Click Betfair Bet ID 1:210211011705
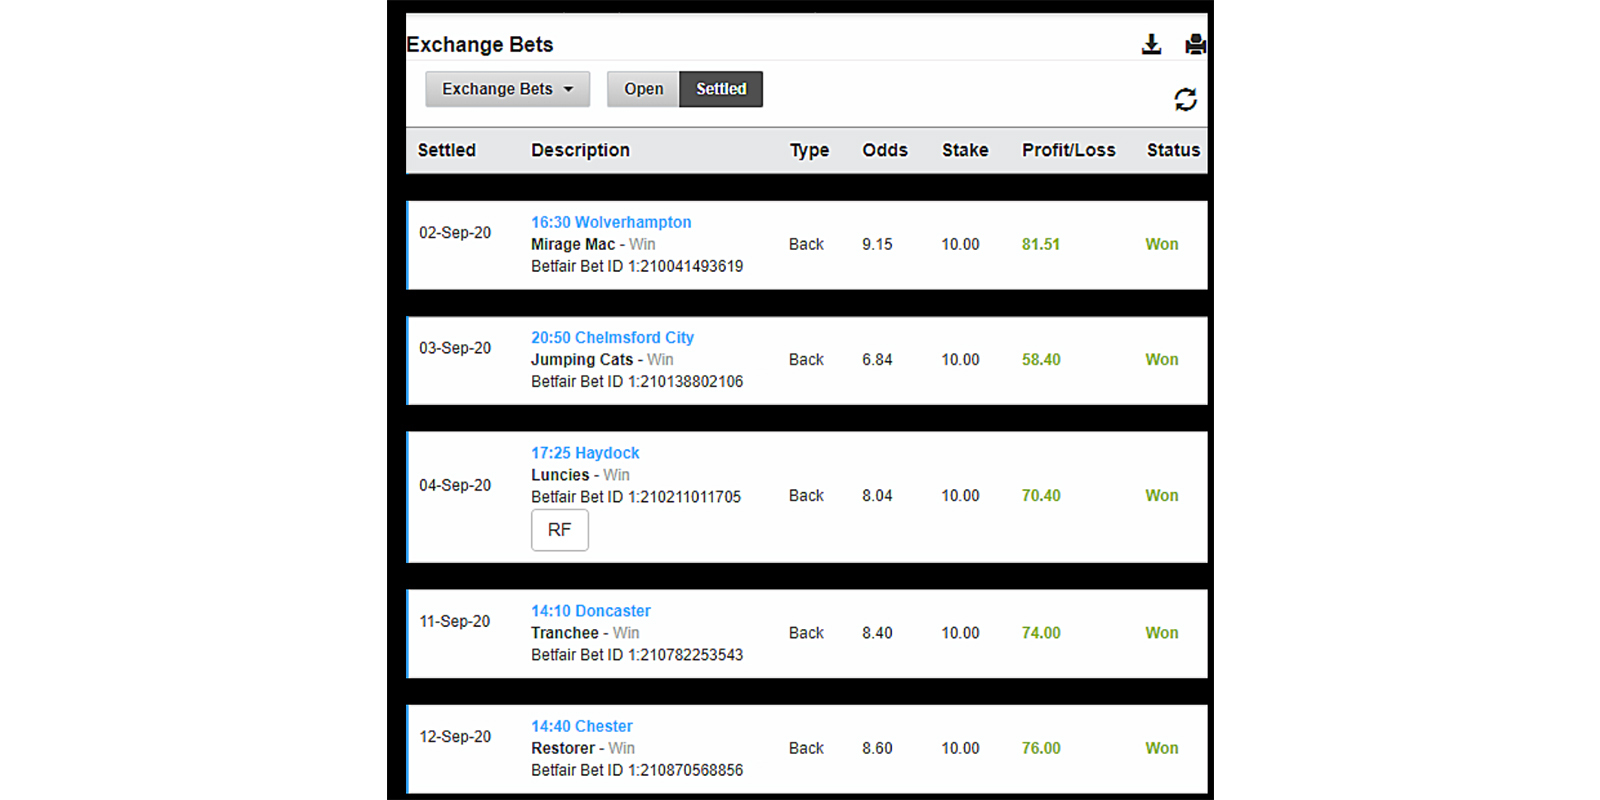 636,497
